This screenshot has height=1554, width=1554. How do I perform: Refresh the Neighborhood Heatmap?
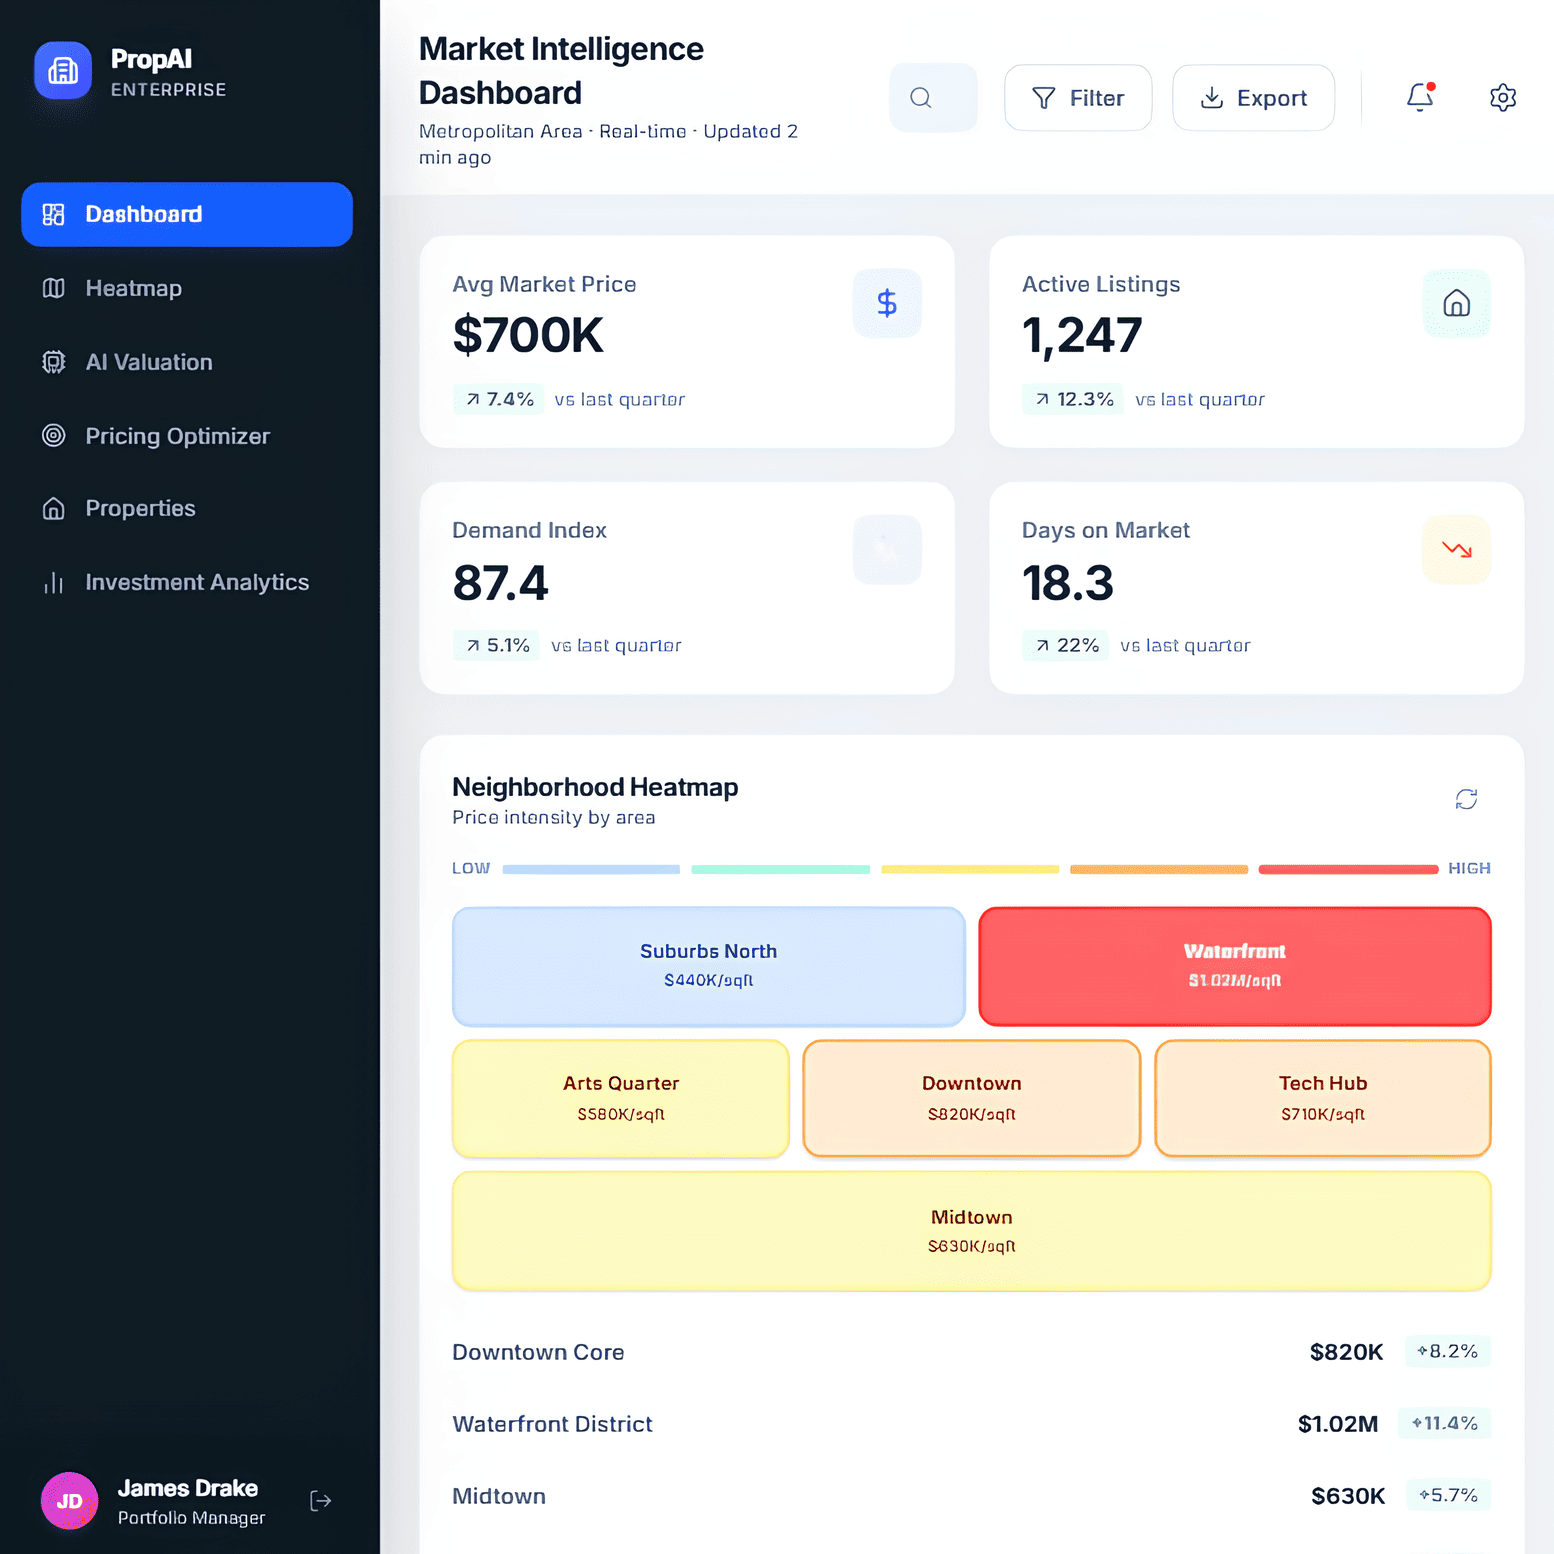click(1465, 799)
